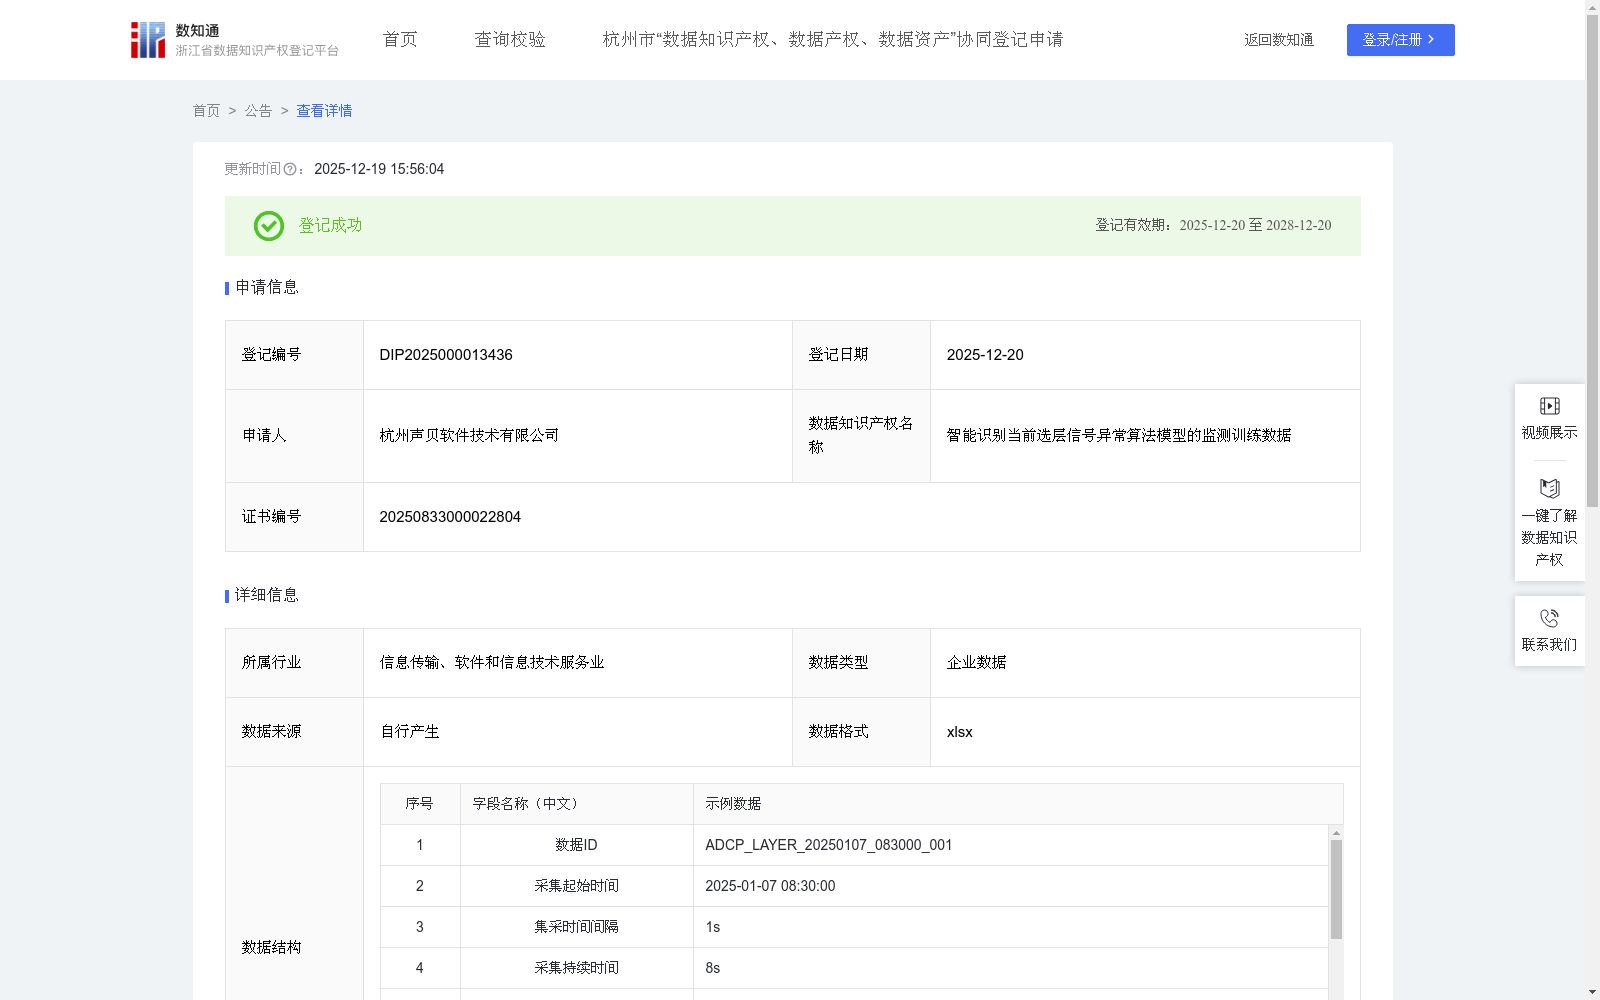Screen dimensions: 1600x1000
Task: Select registration number DIP2025000013436
Action: tap(446, 355)
